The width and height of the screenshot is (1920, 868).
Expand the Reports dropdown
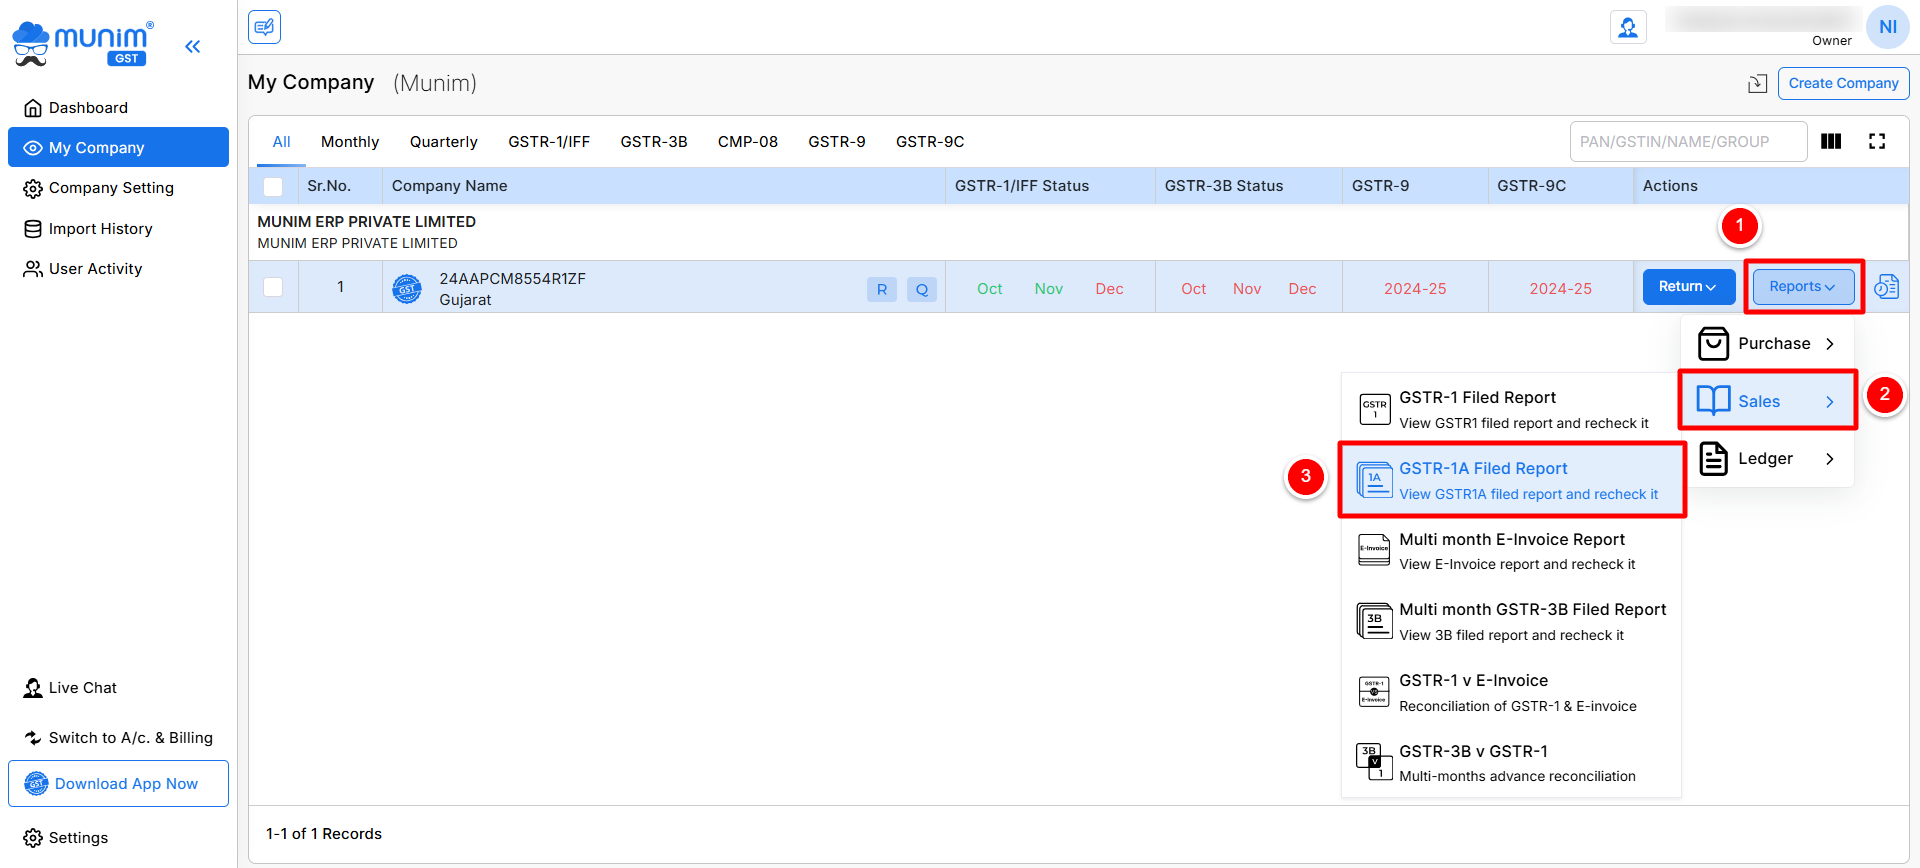click(1802, 287)
